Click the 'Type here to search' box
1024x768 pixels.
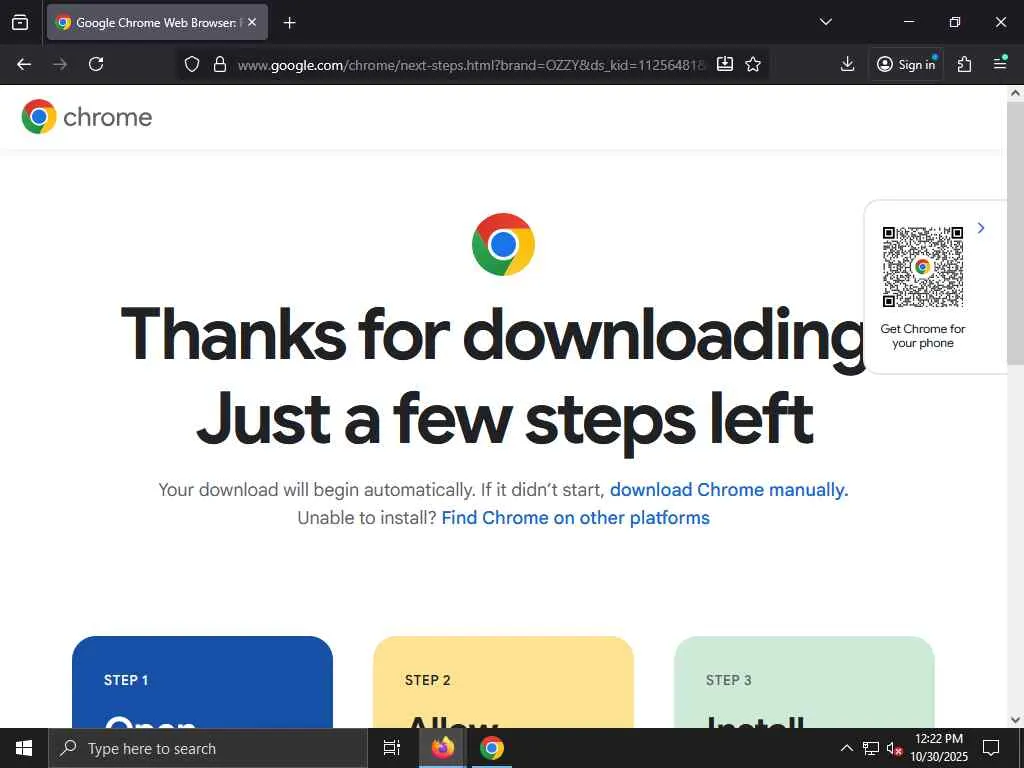[208, 748]
